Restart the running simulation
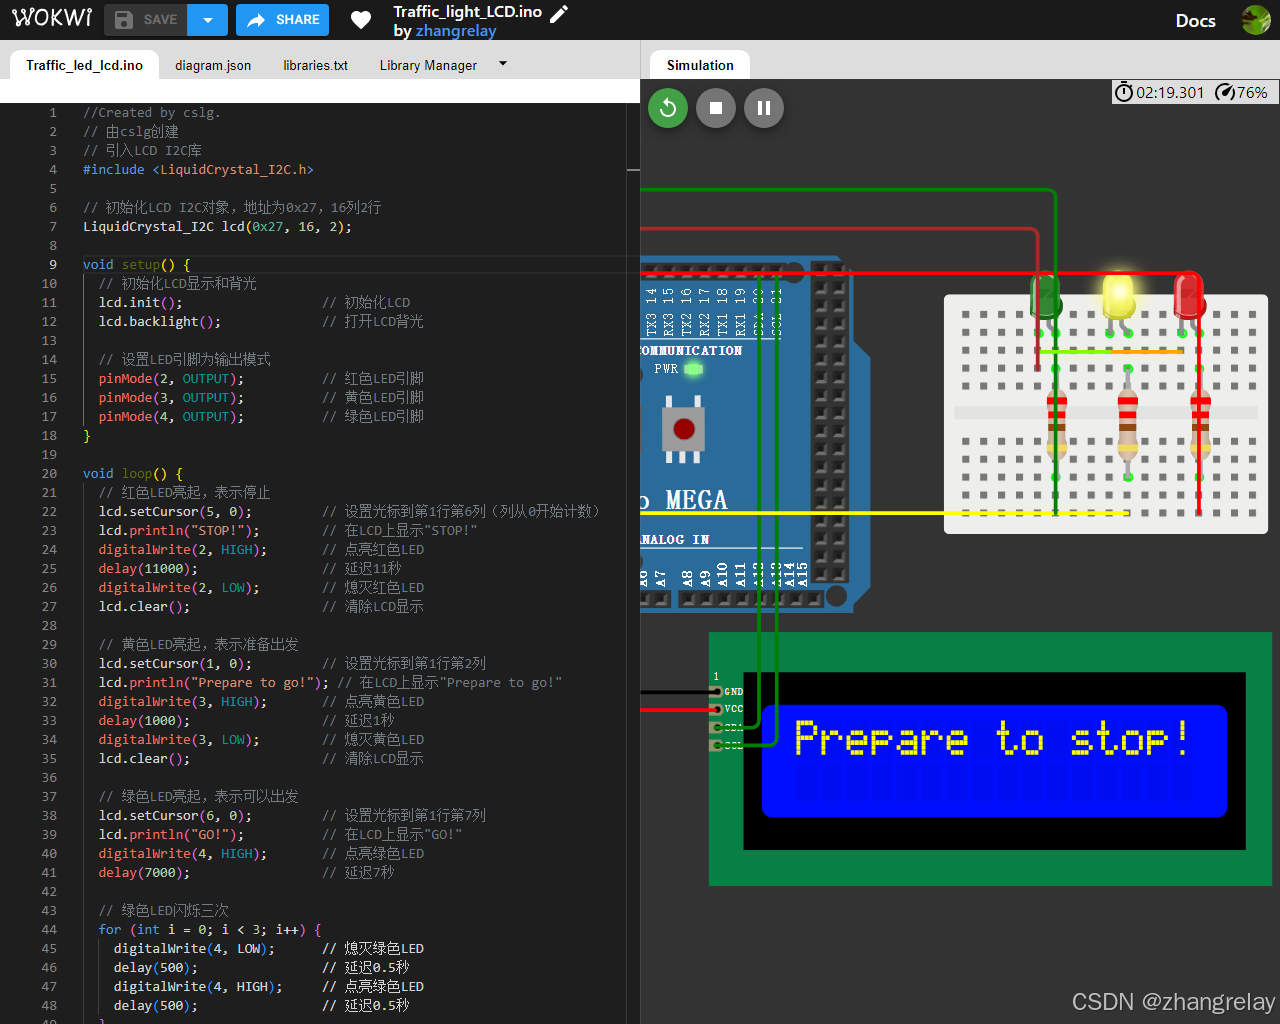Image resolution: width=1280 pixels, height=1024 pixels. (668, 107)
